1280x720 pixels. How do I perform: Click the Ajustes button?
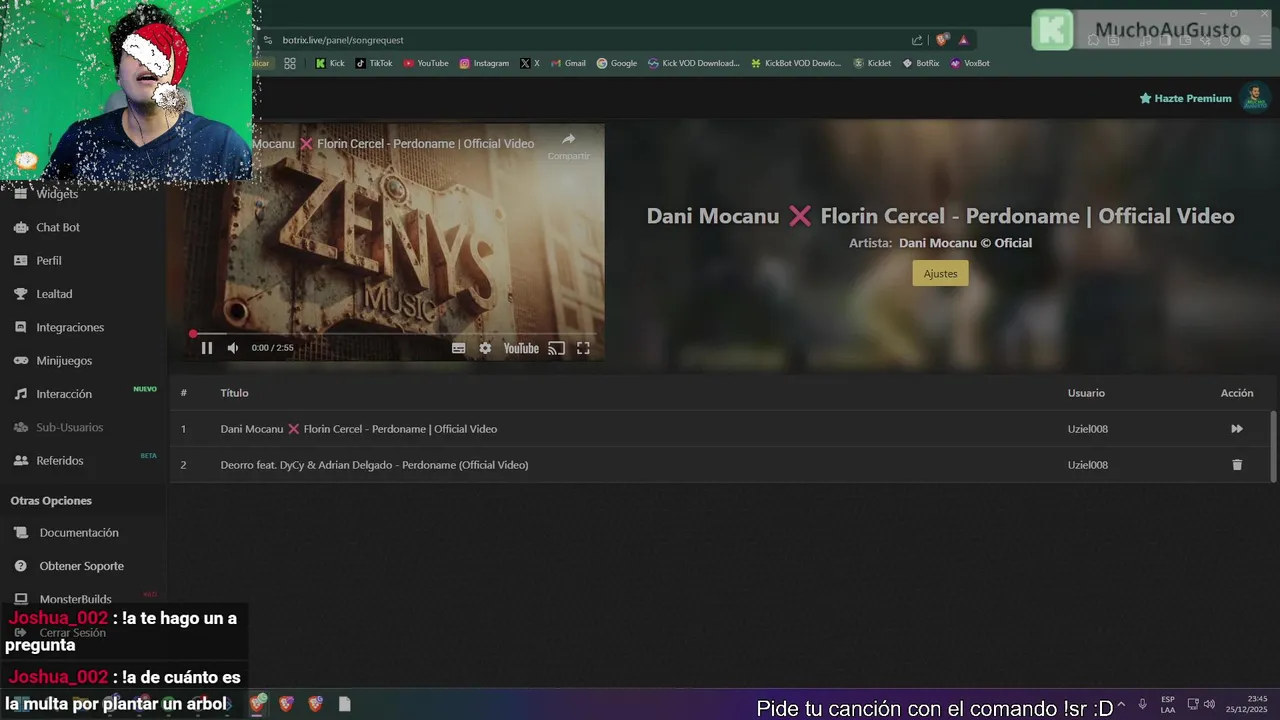point(940,273)
